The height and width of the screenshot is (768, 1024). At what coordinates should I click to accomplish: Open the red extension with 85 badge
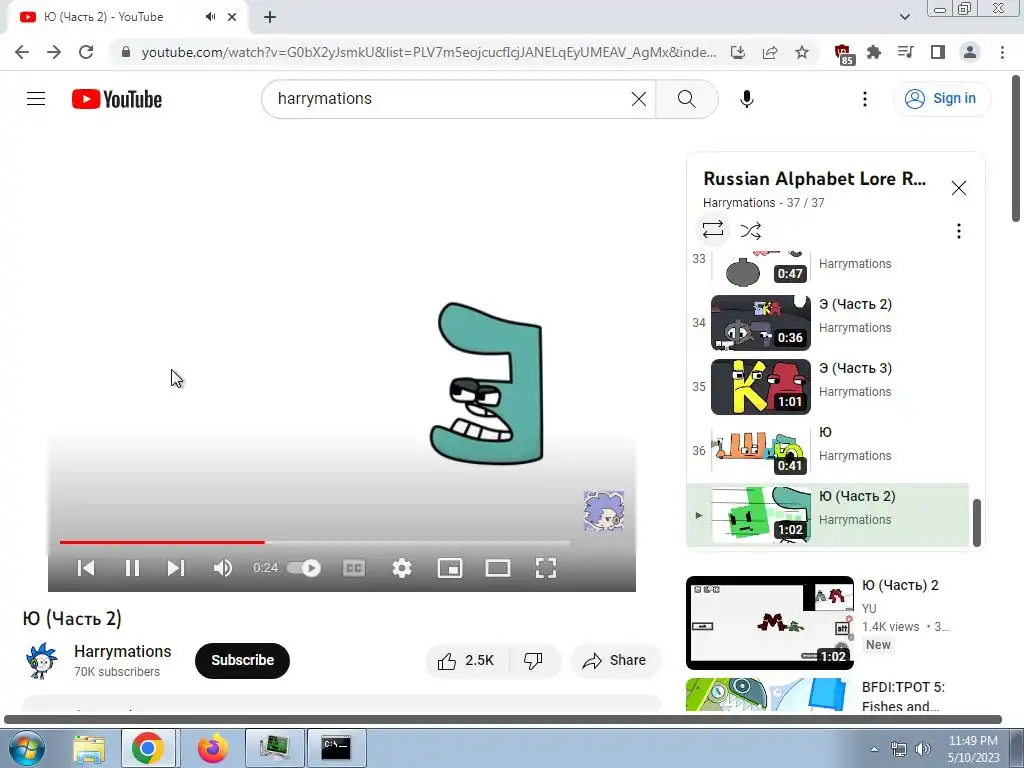844,54
